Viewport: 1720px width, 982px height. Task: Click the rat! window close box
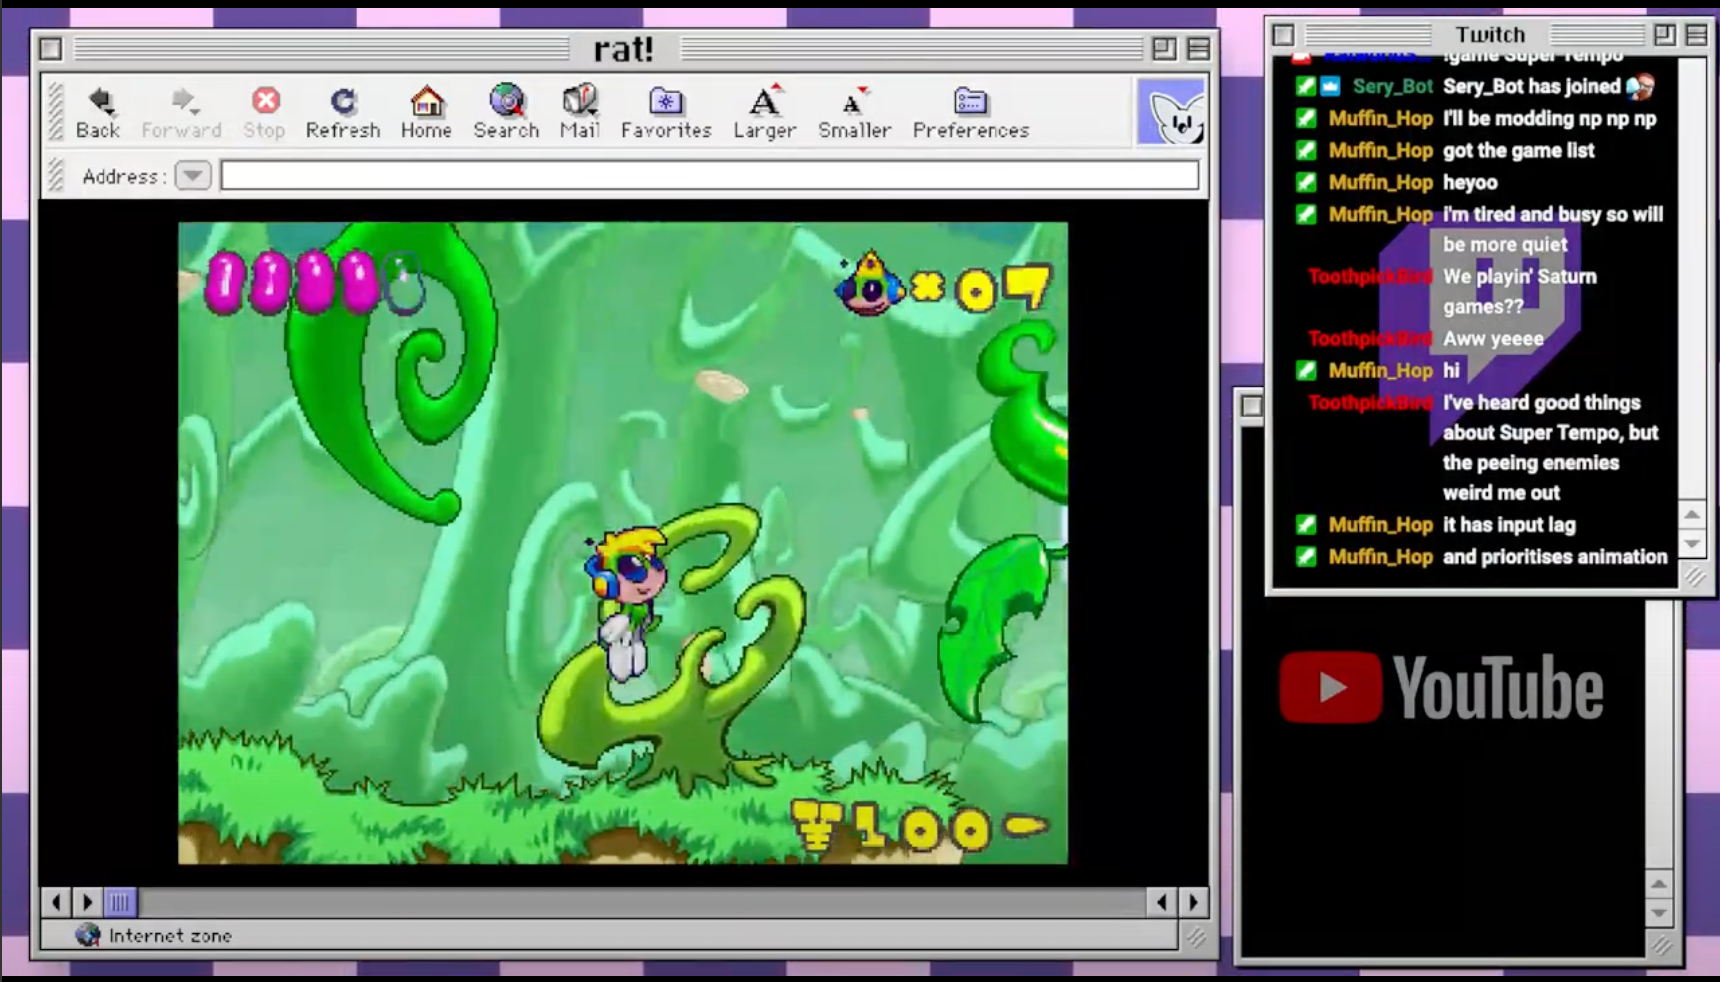pyautogui.click(x=51, y=48)
